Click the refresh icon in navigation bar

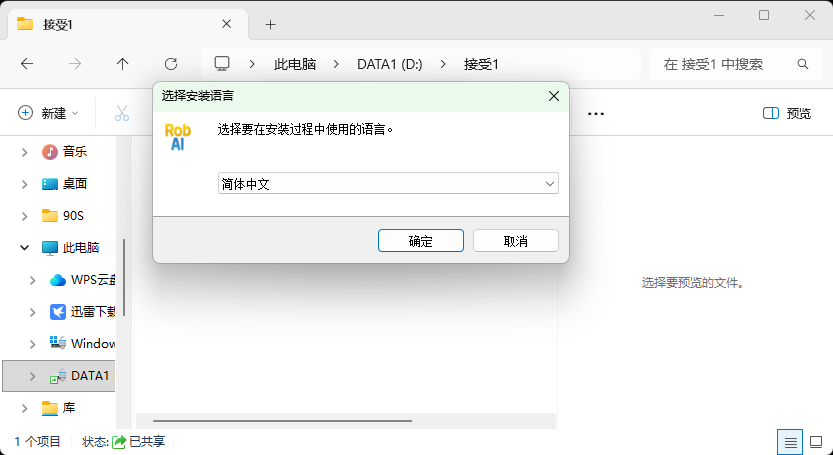[171, 64]
